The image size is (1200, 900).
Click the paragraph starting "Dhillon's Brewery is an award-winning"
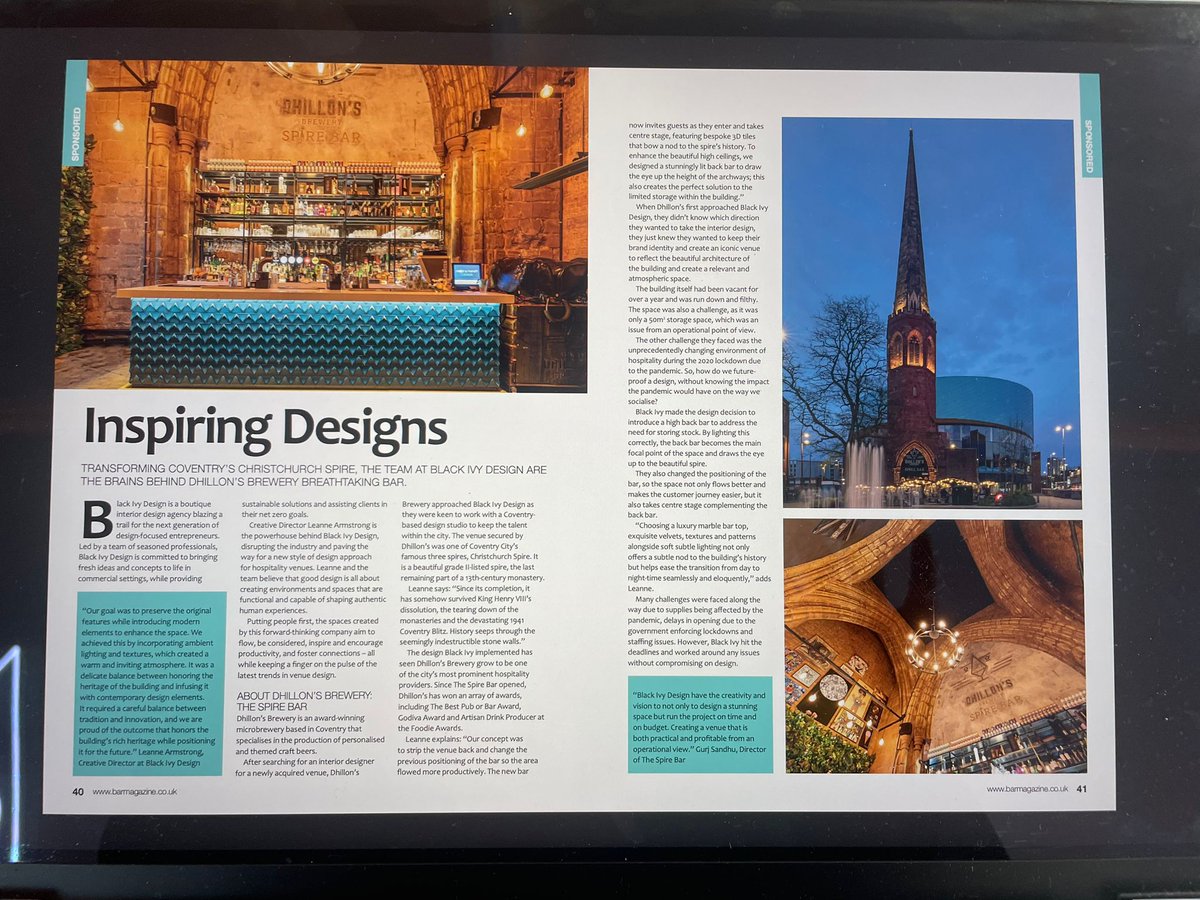tap(309, 735)
